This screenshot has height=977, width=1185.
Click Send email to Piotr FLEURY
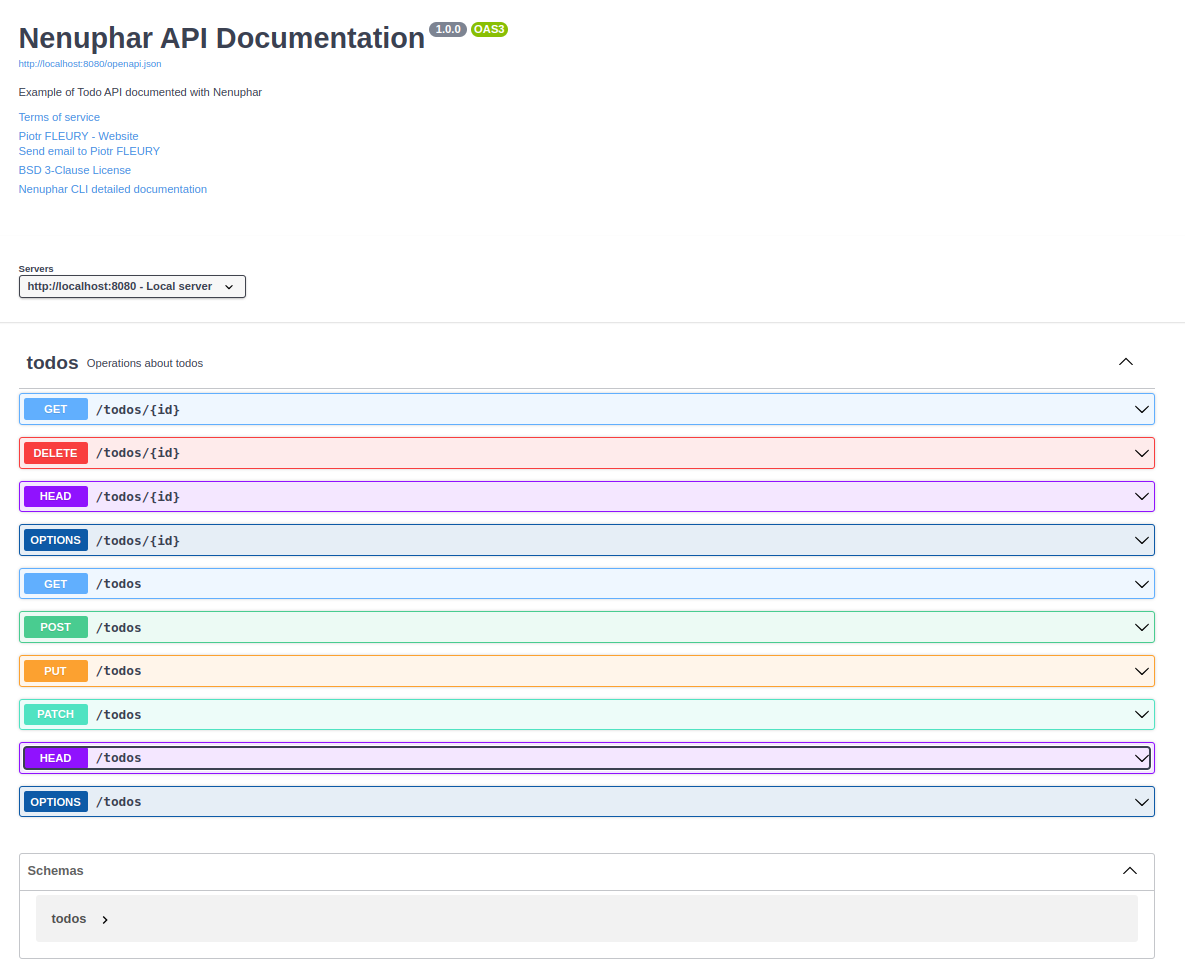[x=89, y=151]
